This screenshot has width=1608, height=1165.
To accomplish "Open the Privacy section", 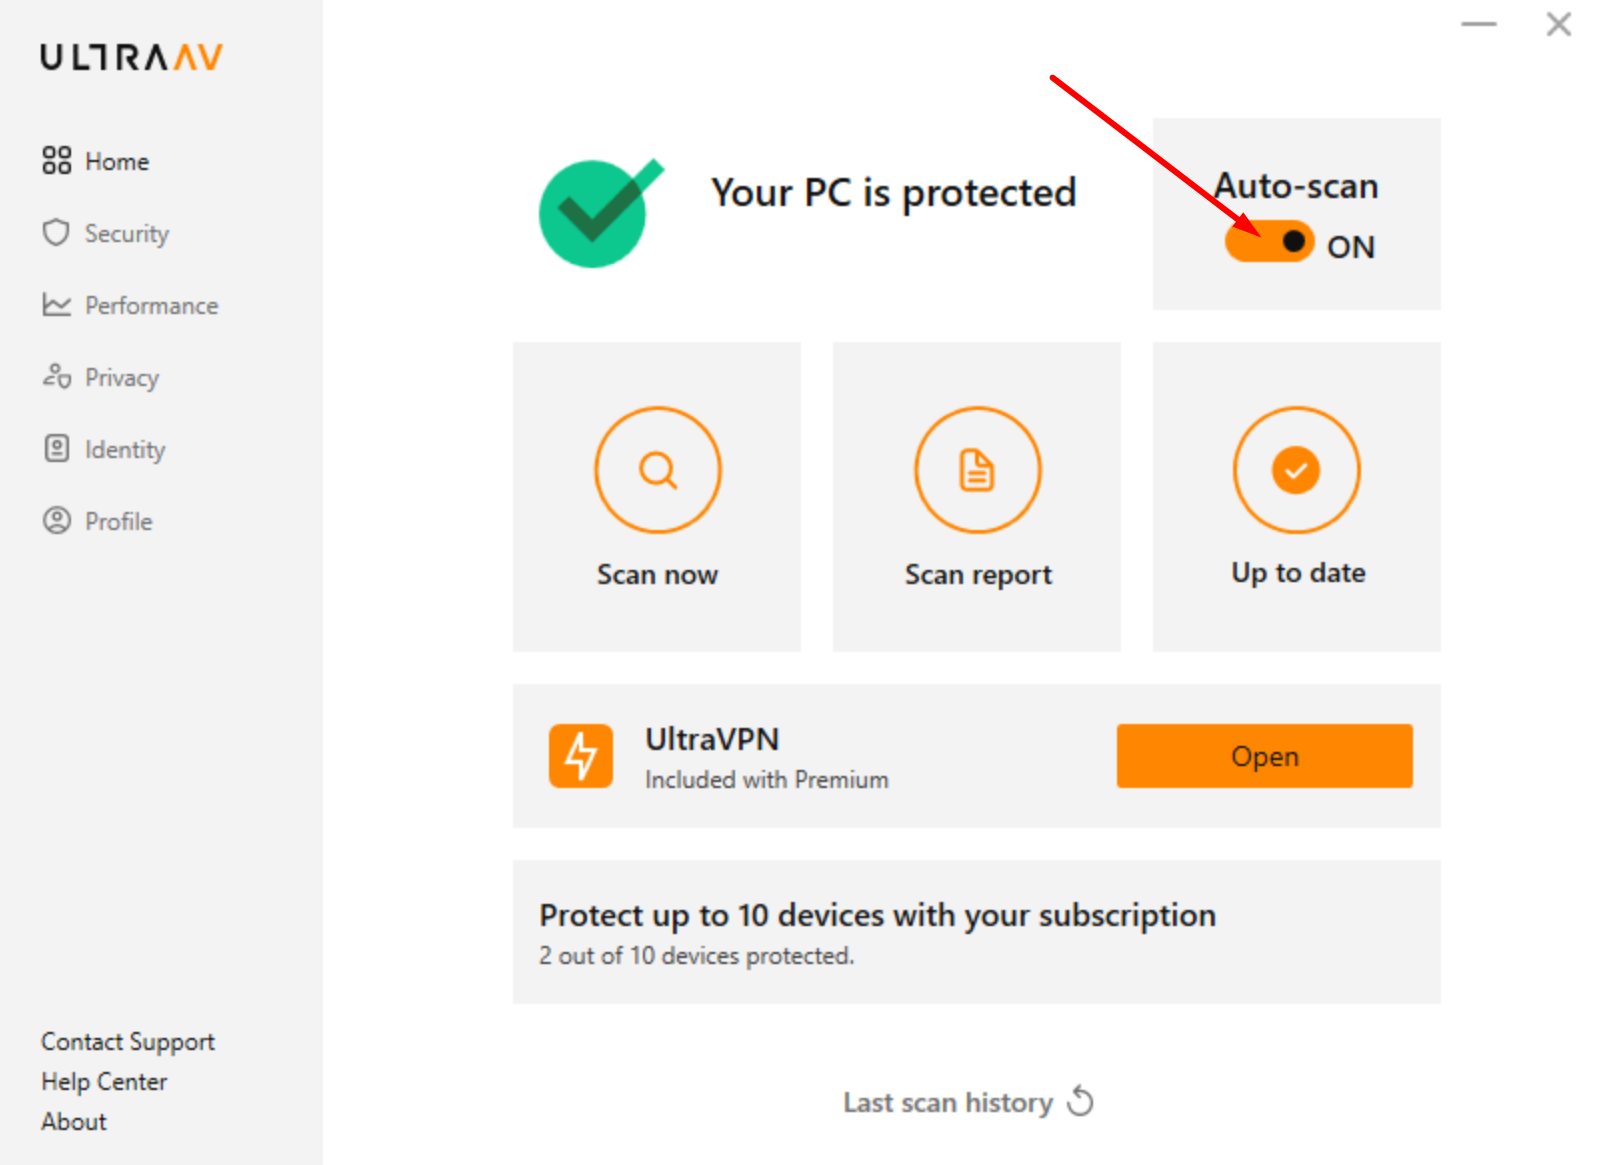I will click(121, 378).
